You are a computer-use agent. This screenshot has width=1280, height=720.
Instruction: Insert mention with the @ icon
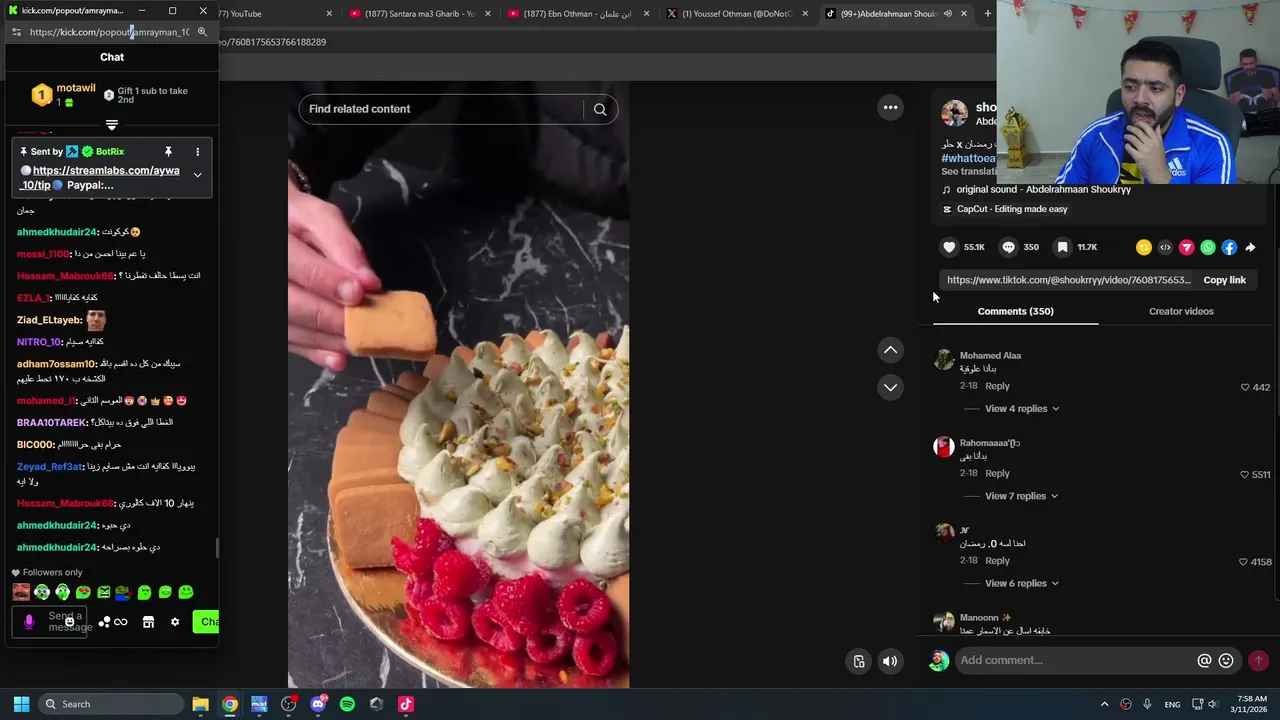pyautogui.click(x=1204, y=660)
